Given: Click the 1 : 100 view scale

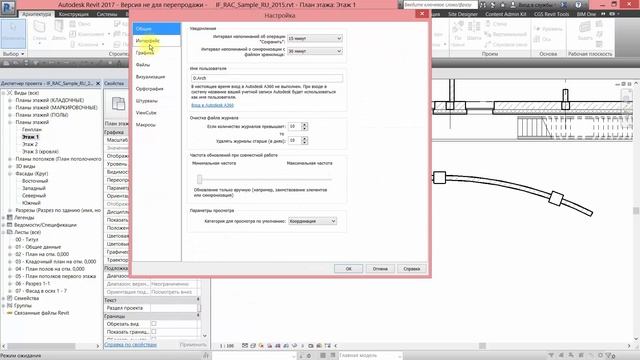Looking at the screenshot, I should (227, 346).
